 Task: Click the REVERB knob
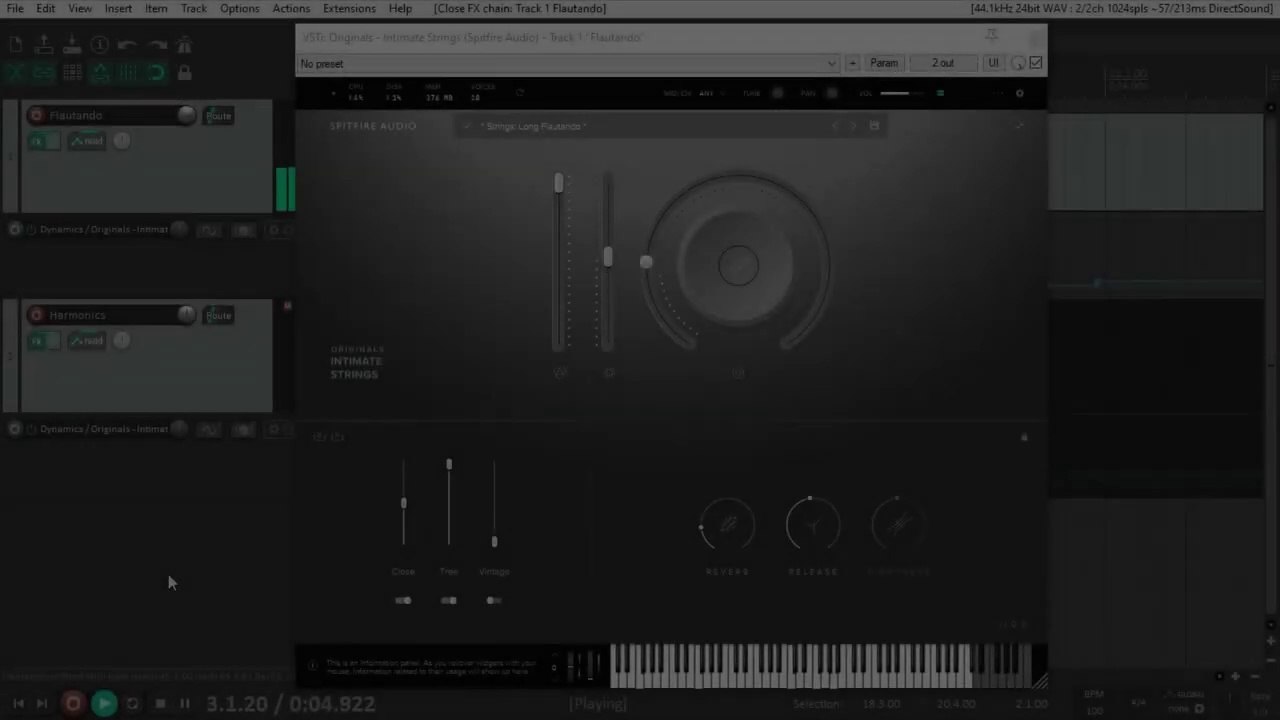coord(727,524)
